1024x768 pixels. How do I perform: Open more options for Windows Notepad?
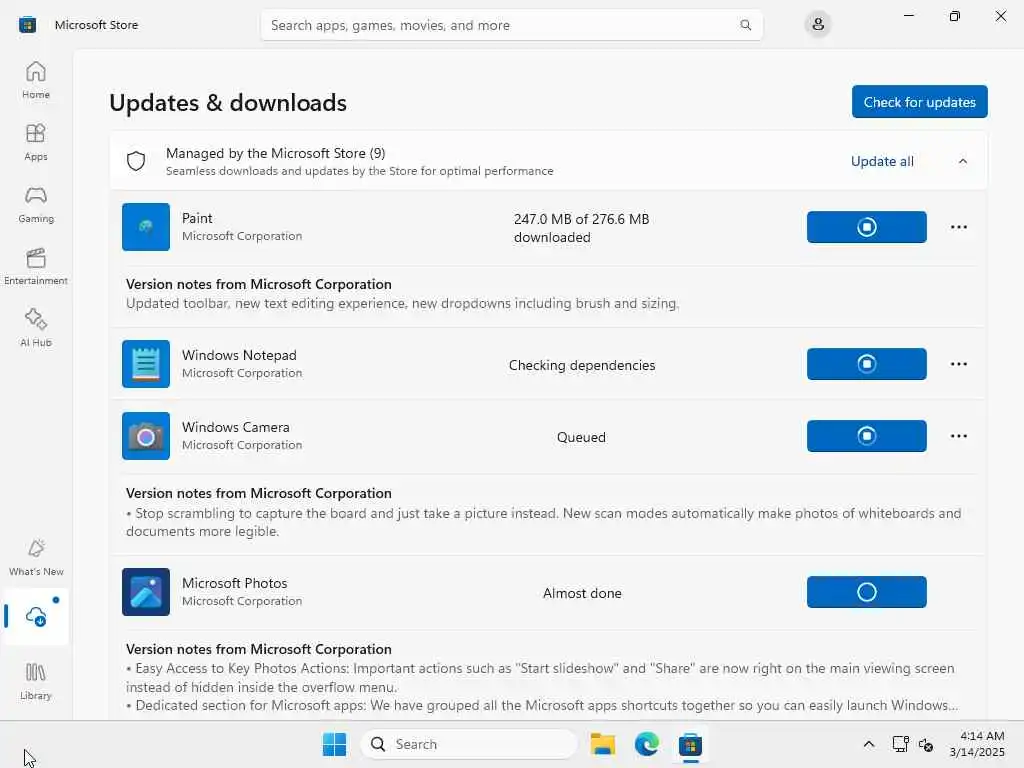[x=959, y=364]
